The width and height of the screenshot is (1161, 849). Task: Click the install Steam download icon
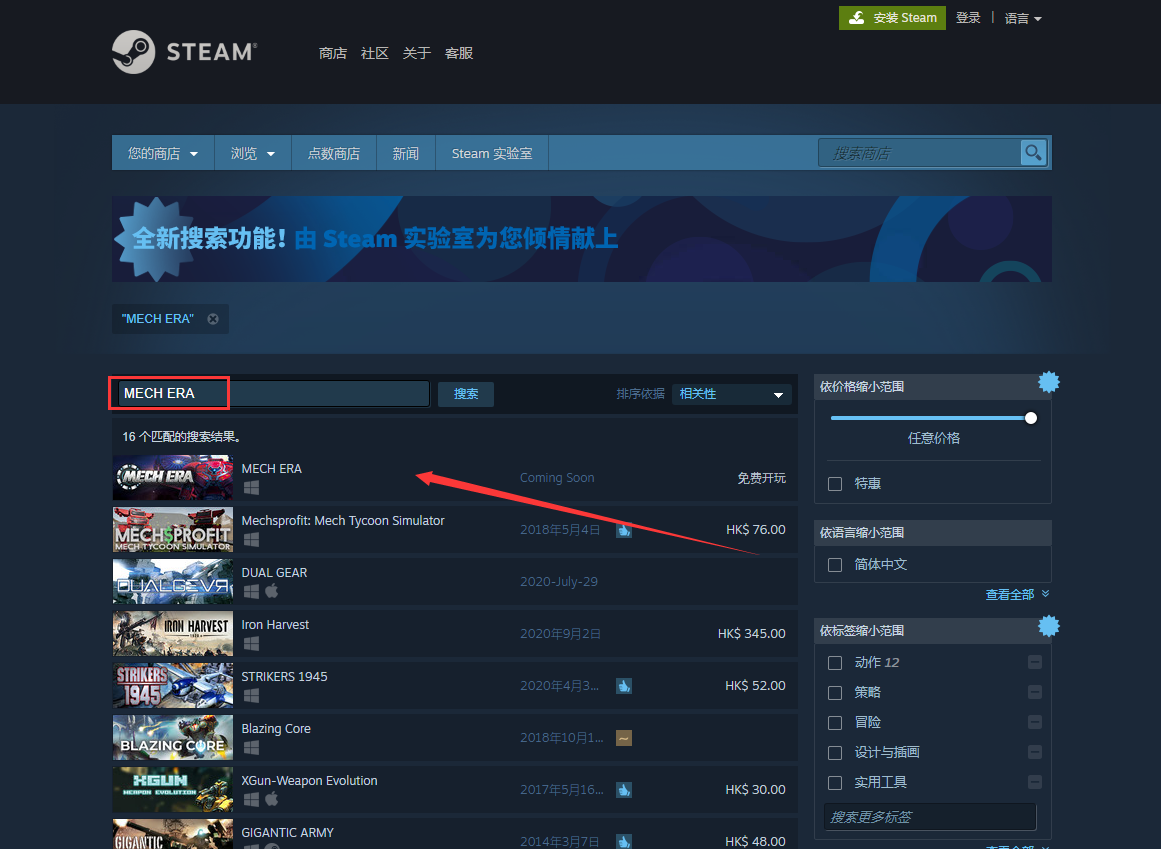857,18
